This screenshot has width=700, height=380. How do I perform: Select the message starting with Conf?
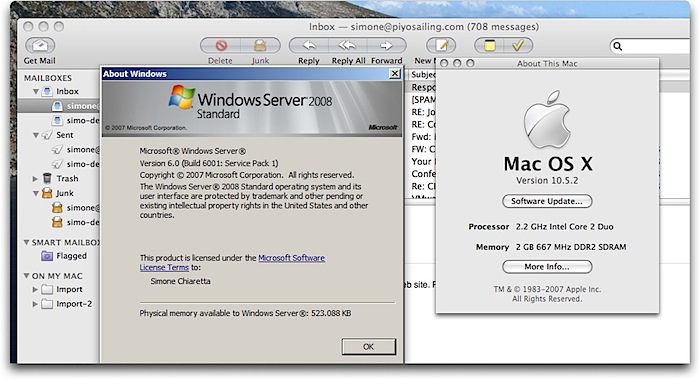click(x=422, y=174)
